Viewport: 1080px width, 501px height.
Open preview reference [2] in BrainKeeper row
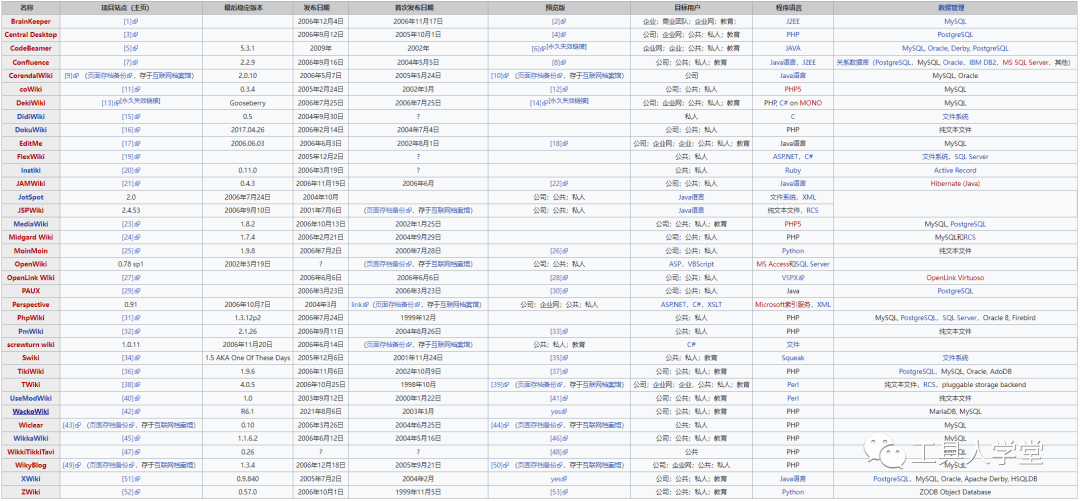coord(559,21)
